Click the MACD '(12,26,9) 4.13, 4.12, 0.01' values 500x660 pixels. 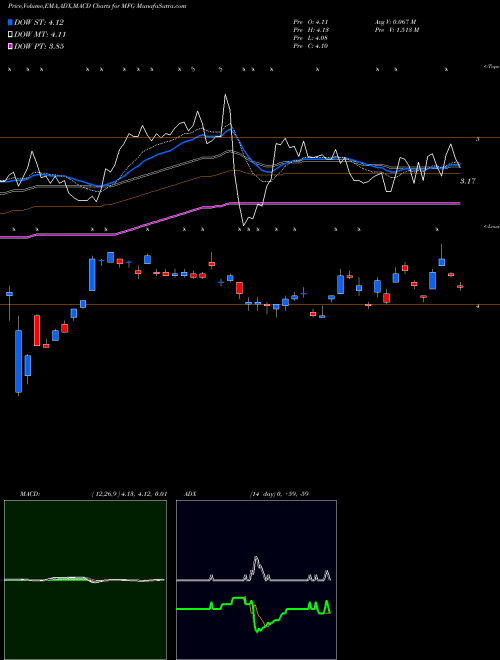[129, 494]
